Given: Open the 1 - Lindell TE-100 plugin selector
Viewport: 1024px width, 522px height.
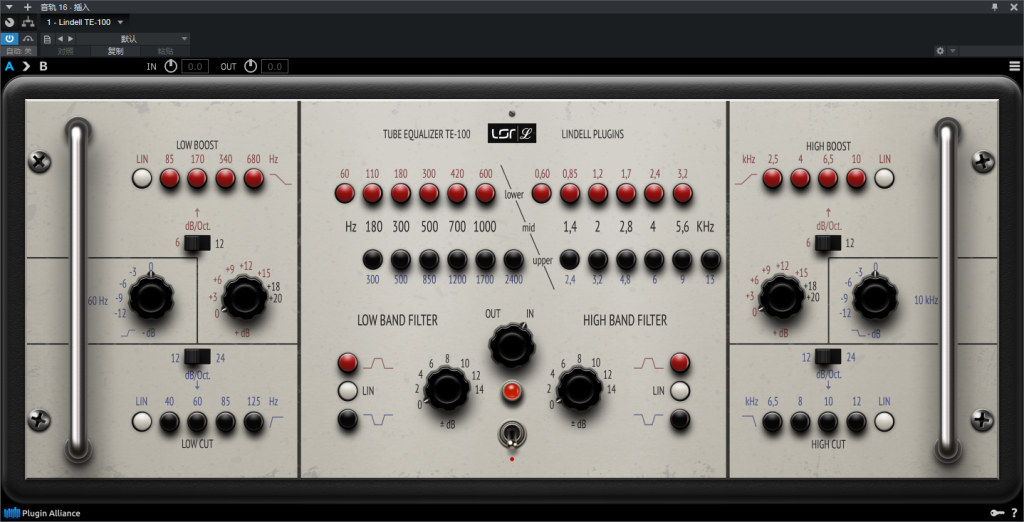Looking at the screenshot, I should click(x=85, y=22).
